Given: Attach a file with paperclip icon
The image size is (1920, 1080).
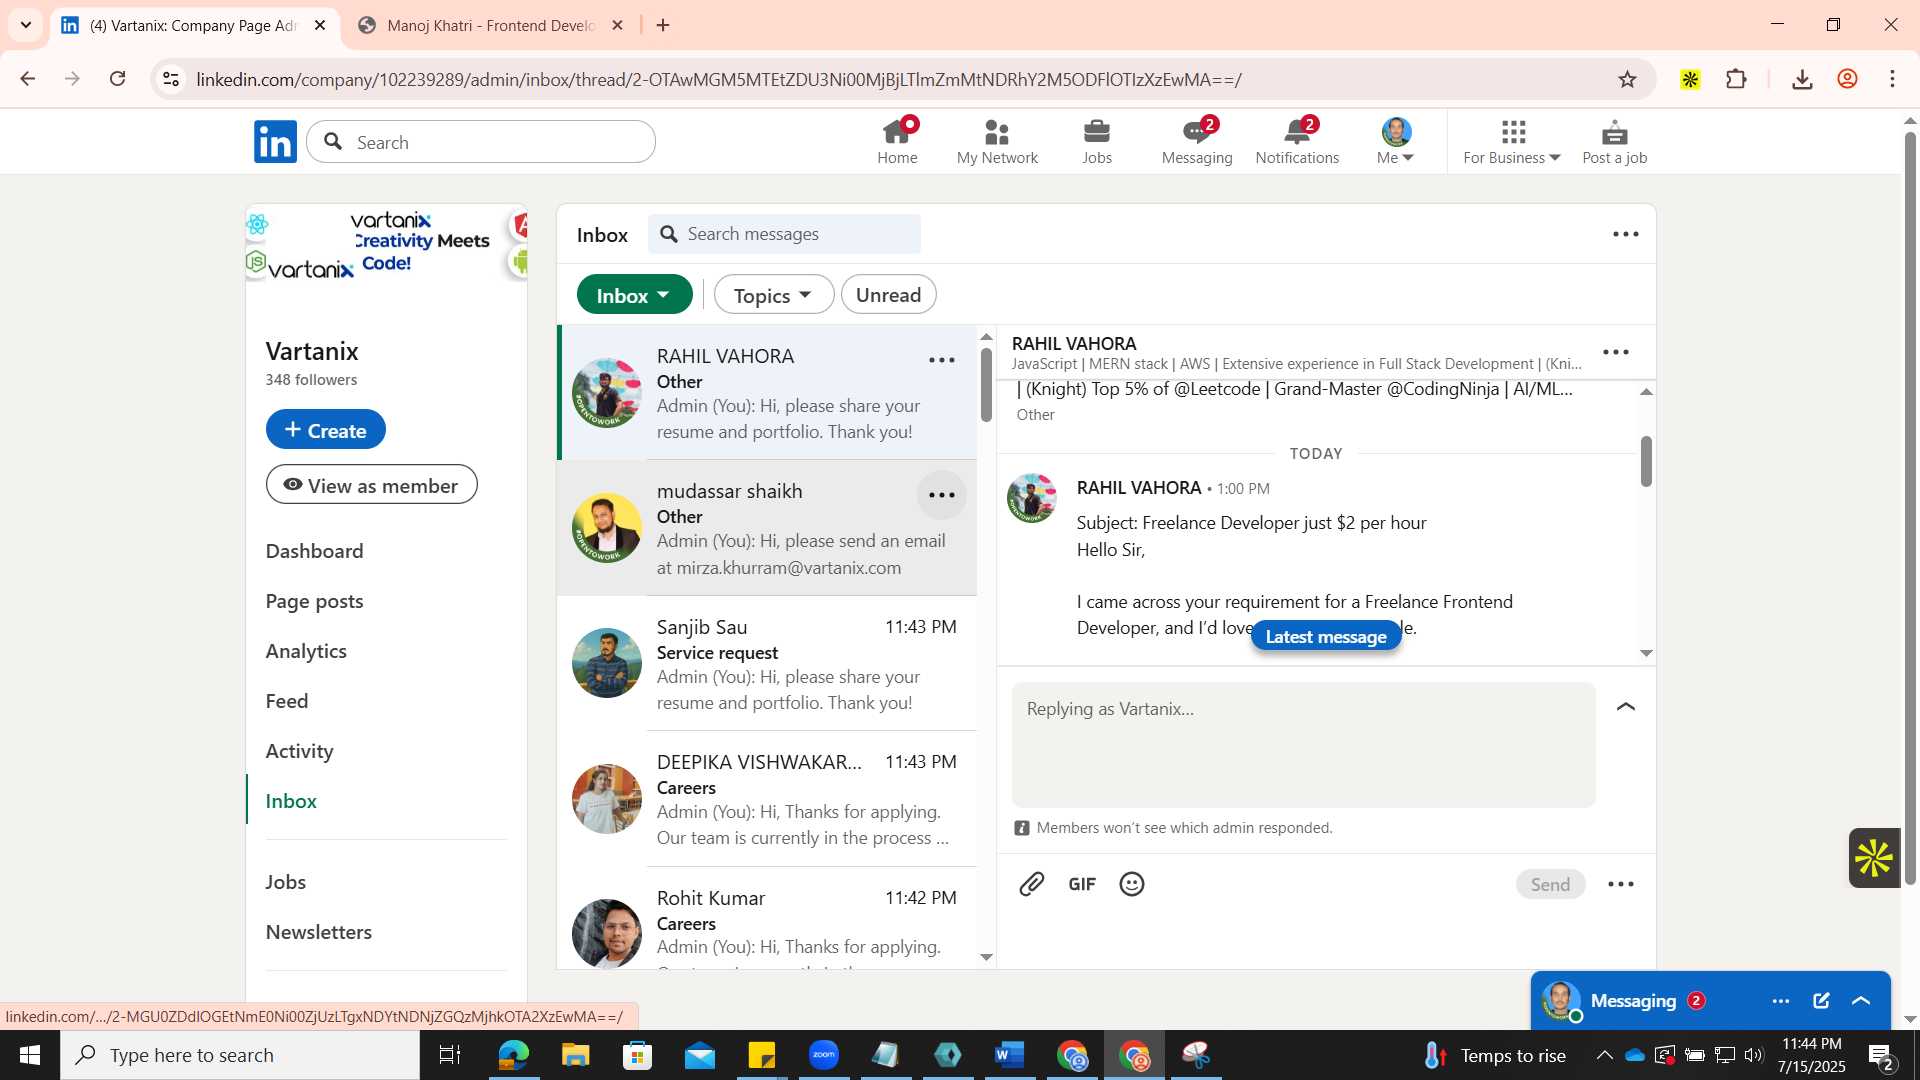Looking at the screenshot, I should click(x=1031, y=884).
